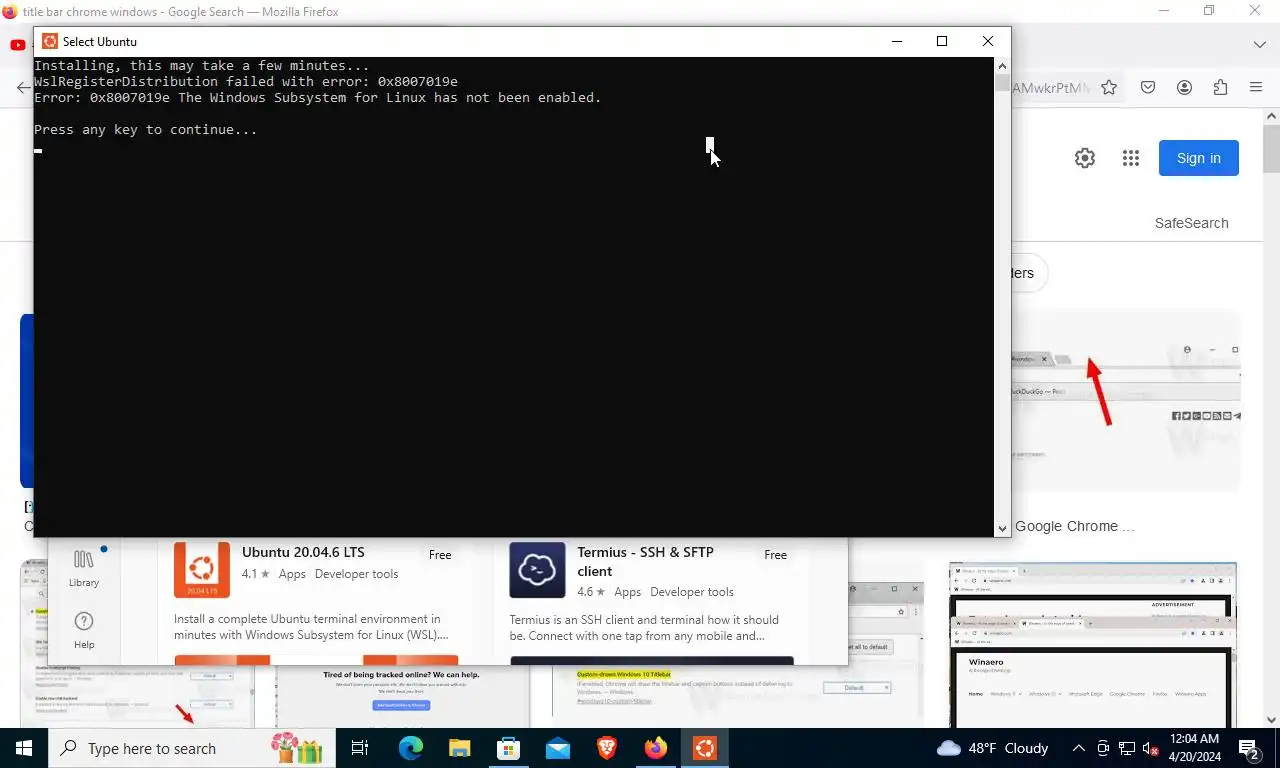Click the taskbar search box
Viewport: 1280px width, 768px height.
[x=192, y=748]
